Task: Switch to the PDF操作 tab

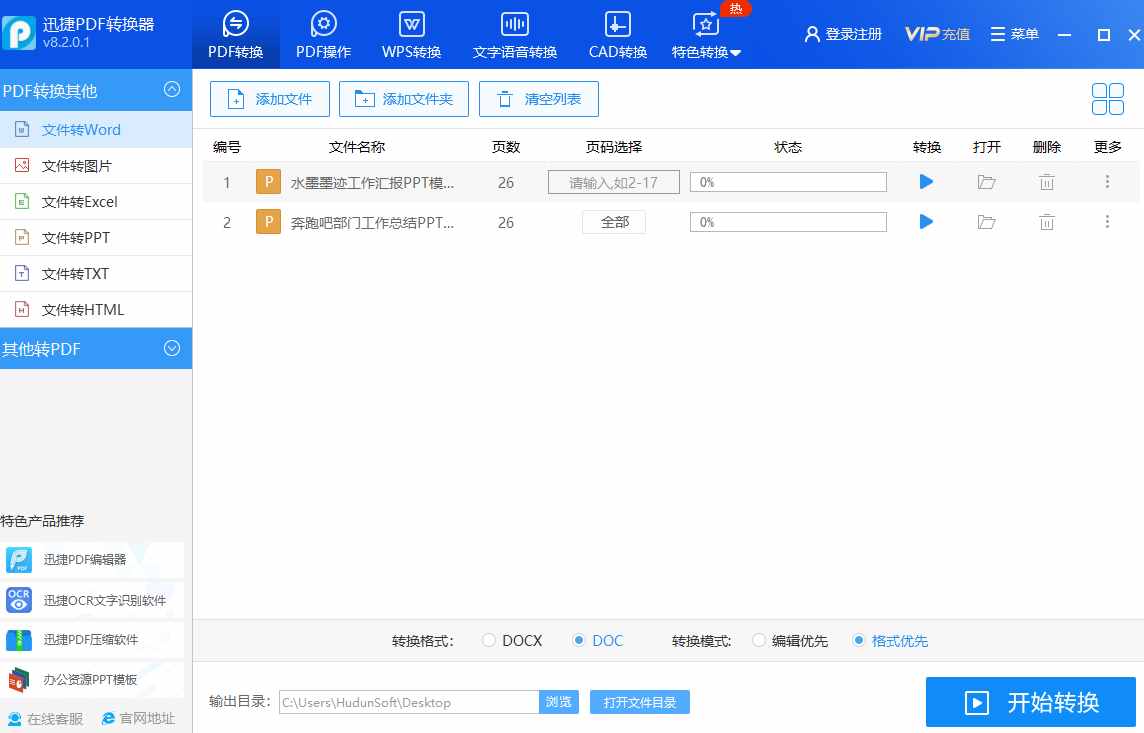Action: pos(322,30)
